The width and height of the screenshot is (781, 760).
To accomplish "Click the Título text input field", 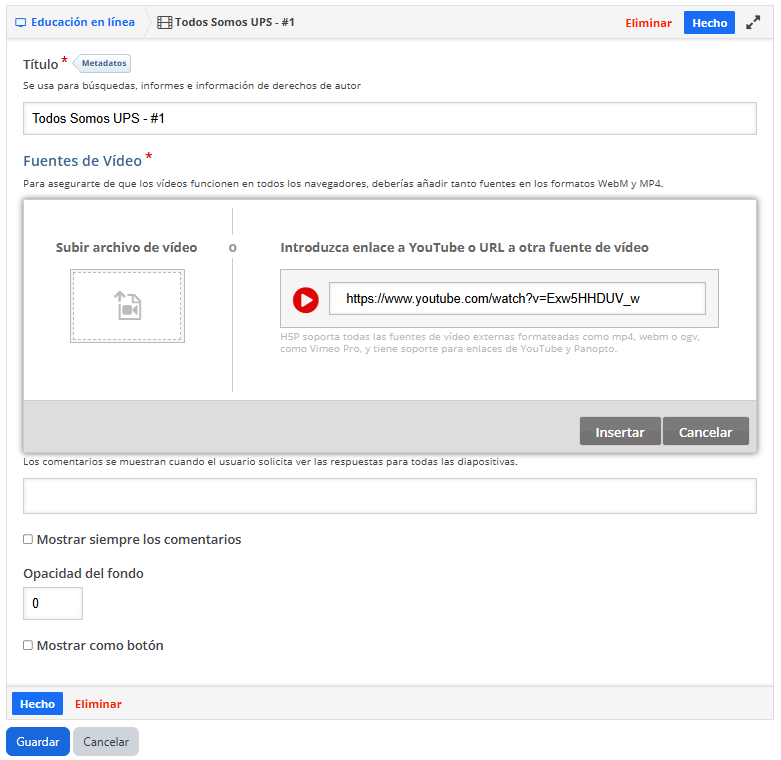I will pos(389,118).
